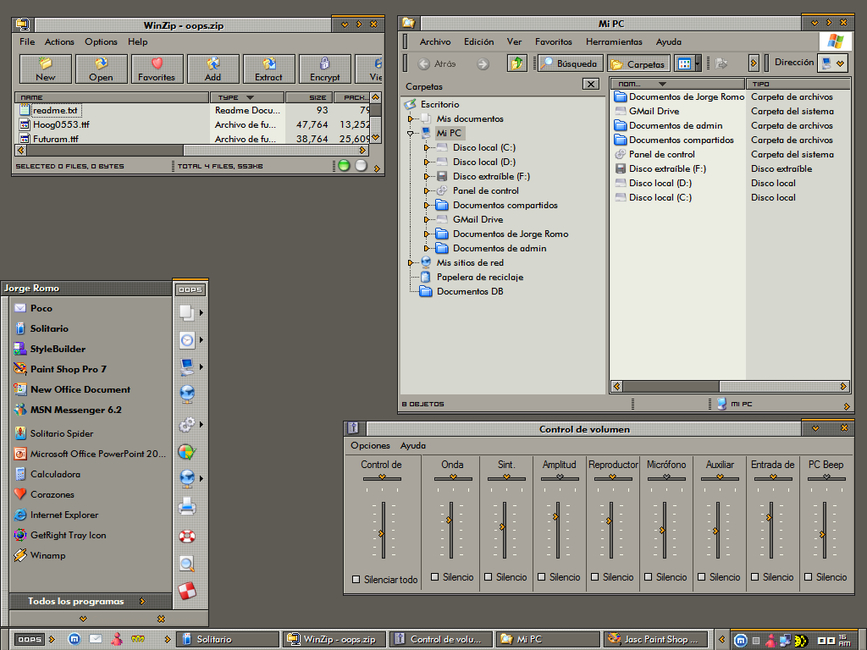The width and height of the screenshot is (867, 650).
Task: Open Favoritos menu in Mi PC
Action: coord(553,42)
